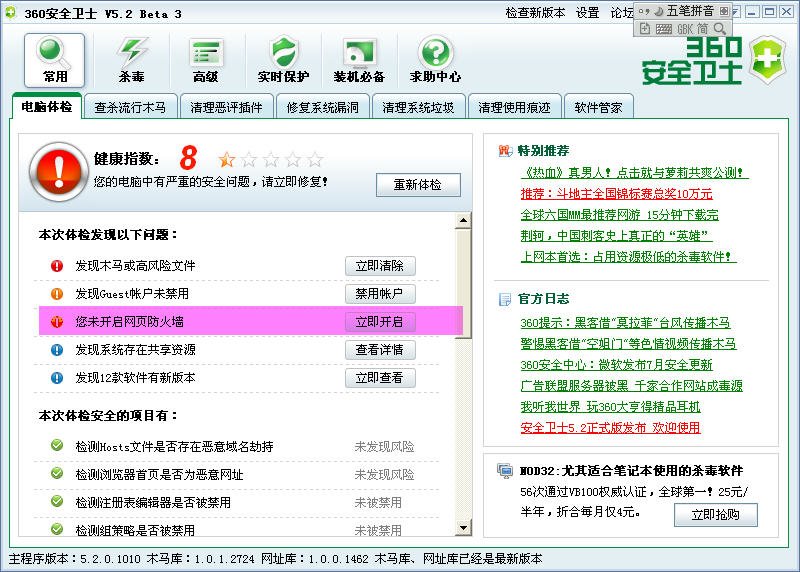The width and height of the screenshot is (800, 572).
Task: Click the 未被禁用 status for 注册表编辑器
Action: tap(378, 503)
